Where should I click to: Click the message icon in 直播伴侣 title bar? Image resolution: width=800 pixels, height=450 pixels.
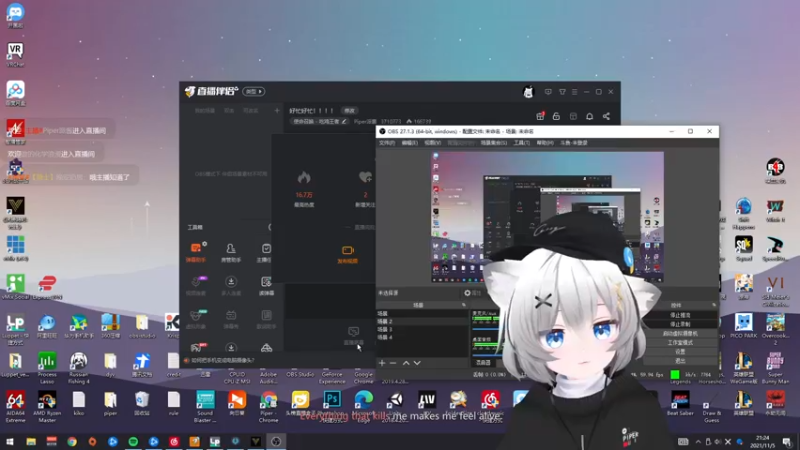[x=548, y=92]
